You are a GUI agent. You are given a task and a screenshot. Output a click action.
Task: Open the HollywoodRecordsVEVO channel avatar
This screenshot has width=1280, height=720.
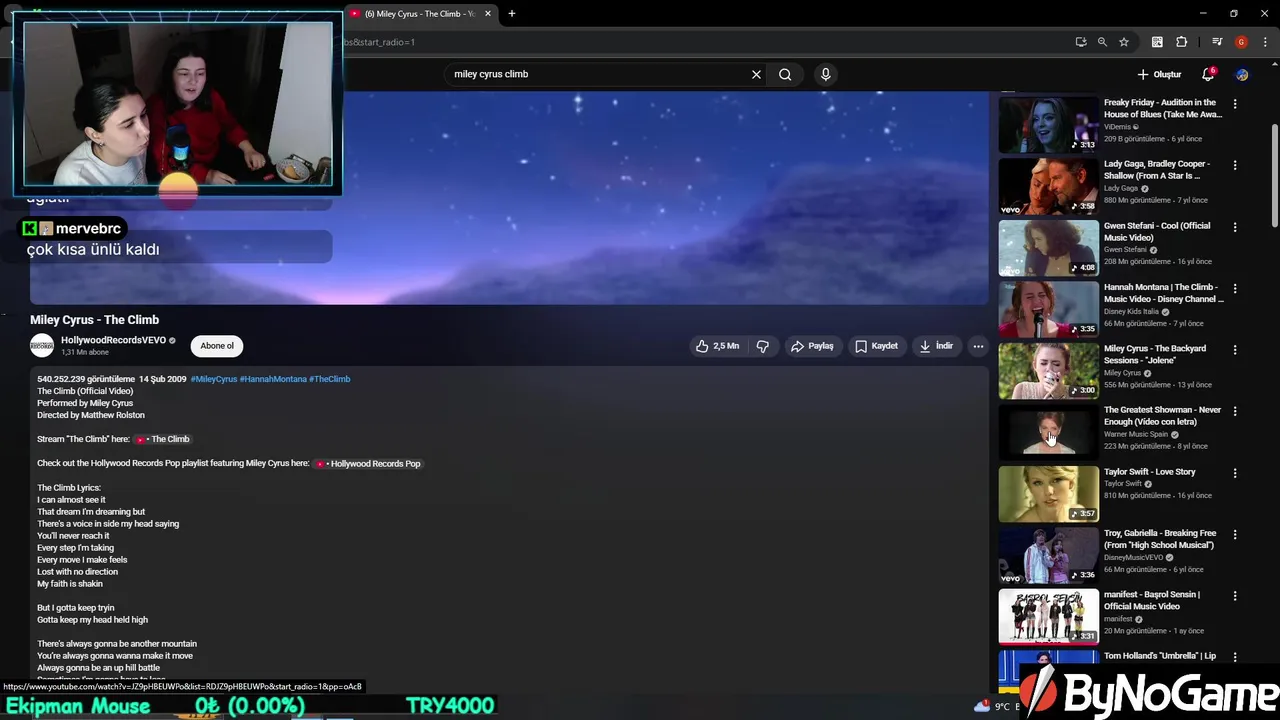point(42,346)
